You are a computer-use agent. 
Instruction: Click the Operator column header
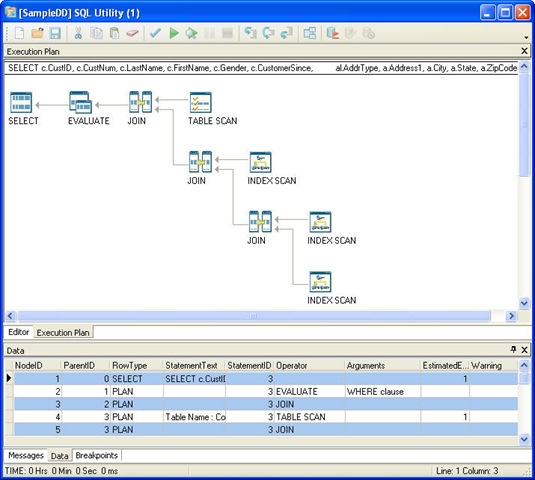pos(309,365)
